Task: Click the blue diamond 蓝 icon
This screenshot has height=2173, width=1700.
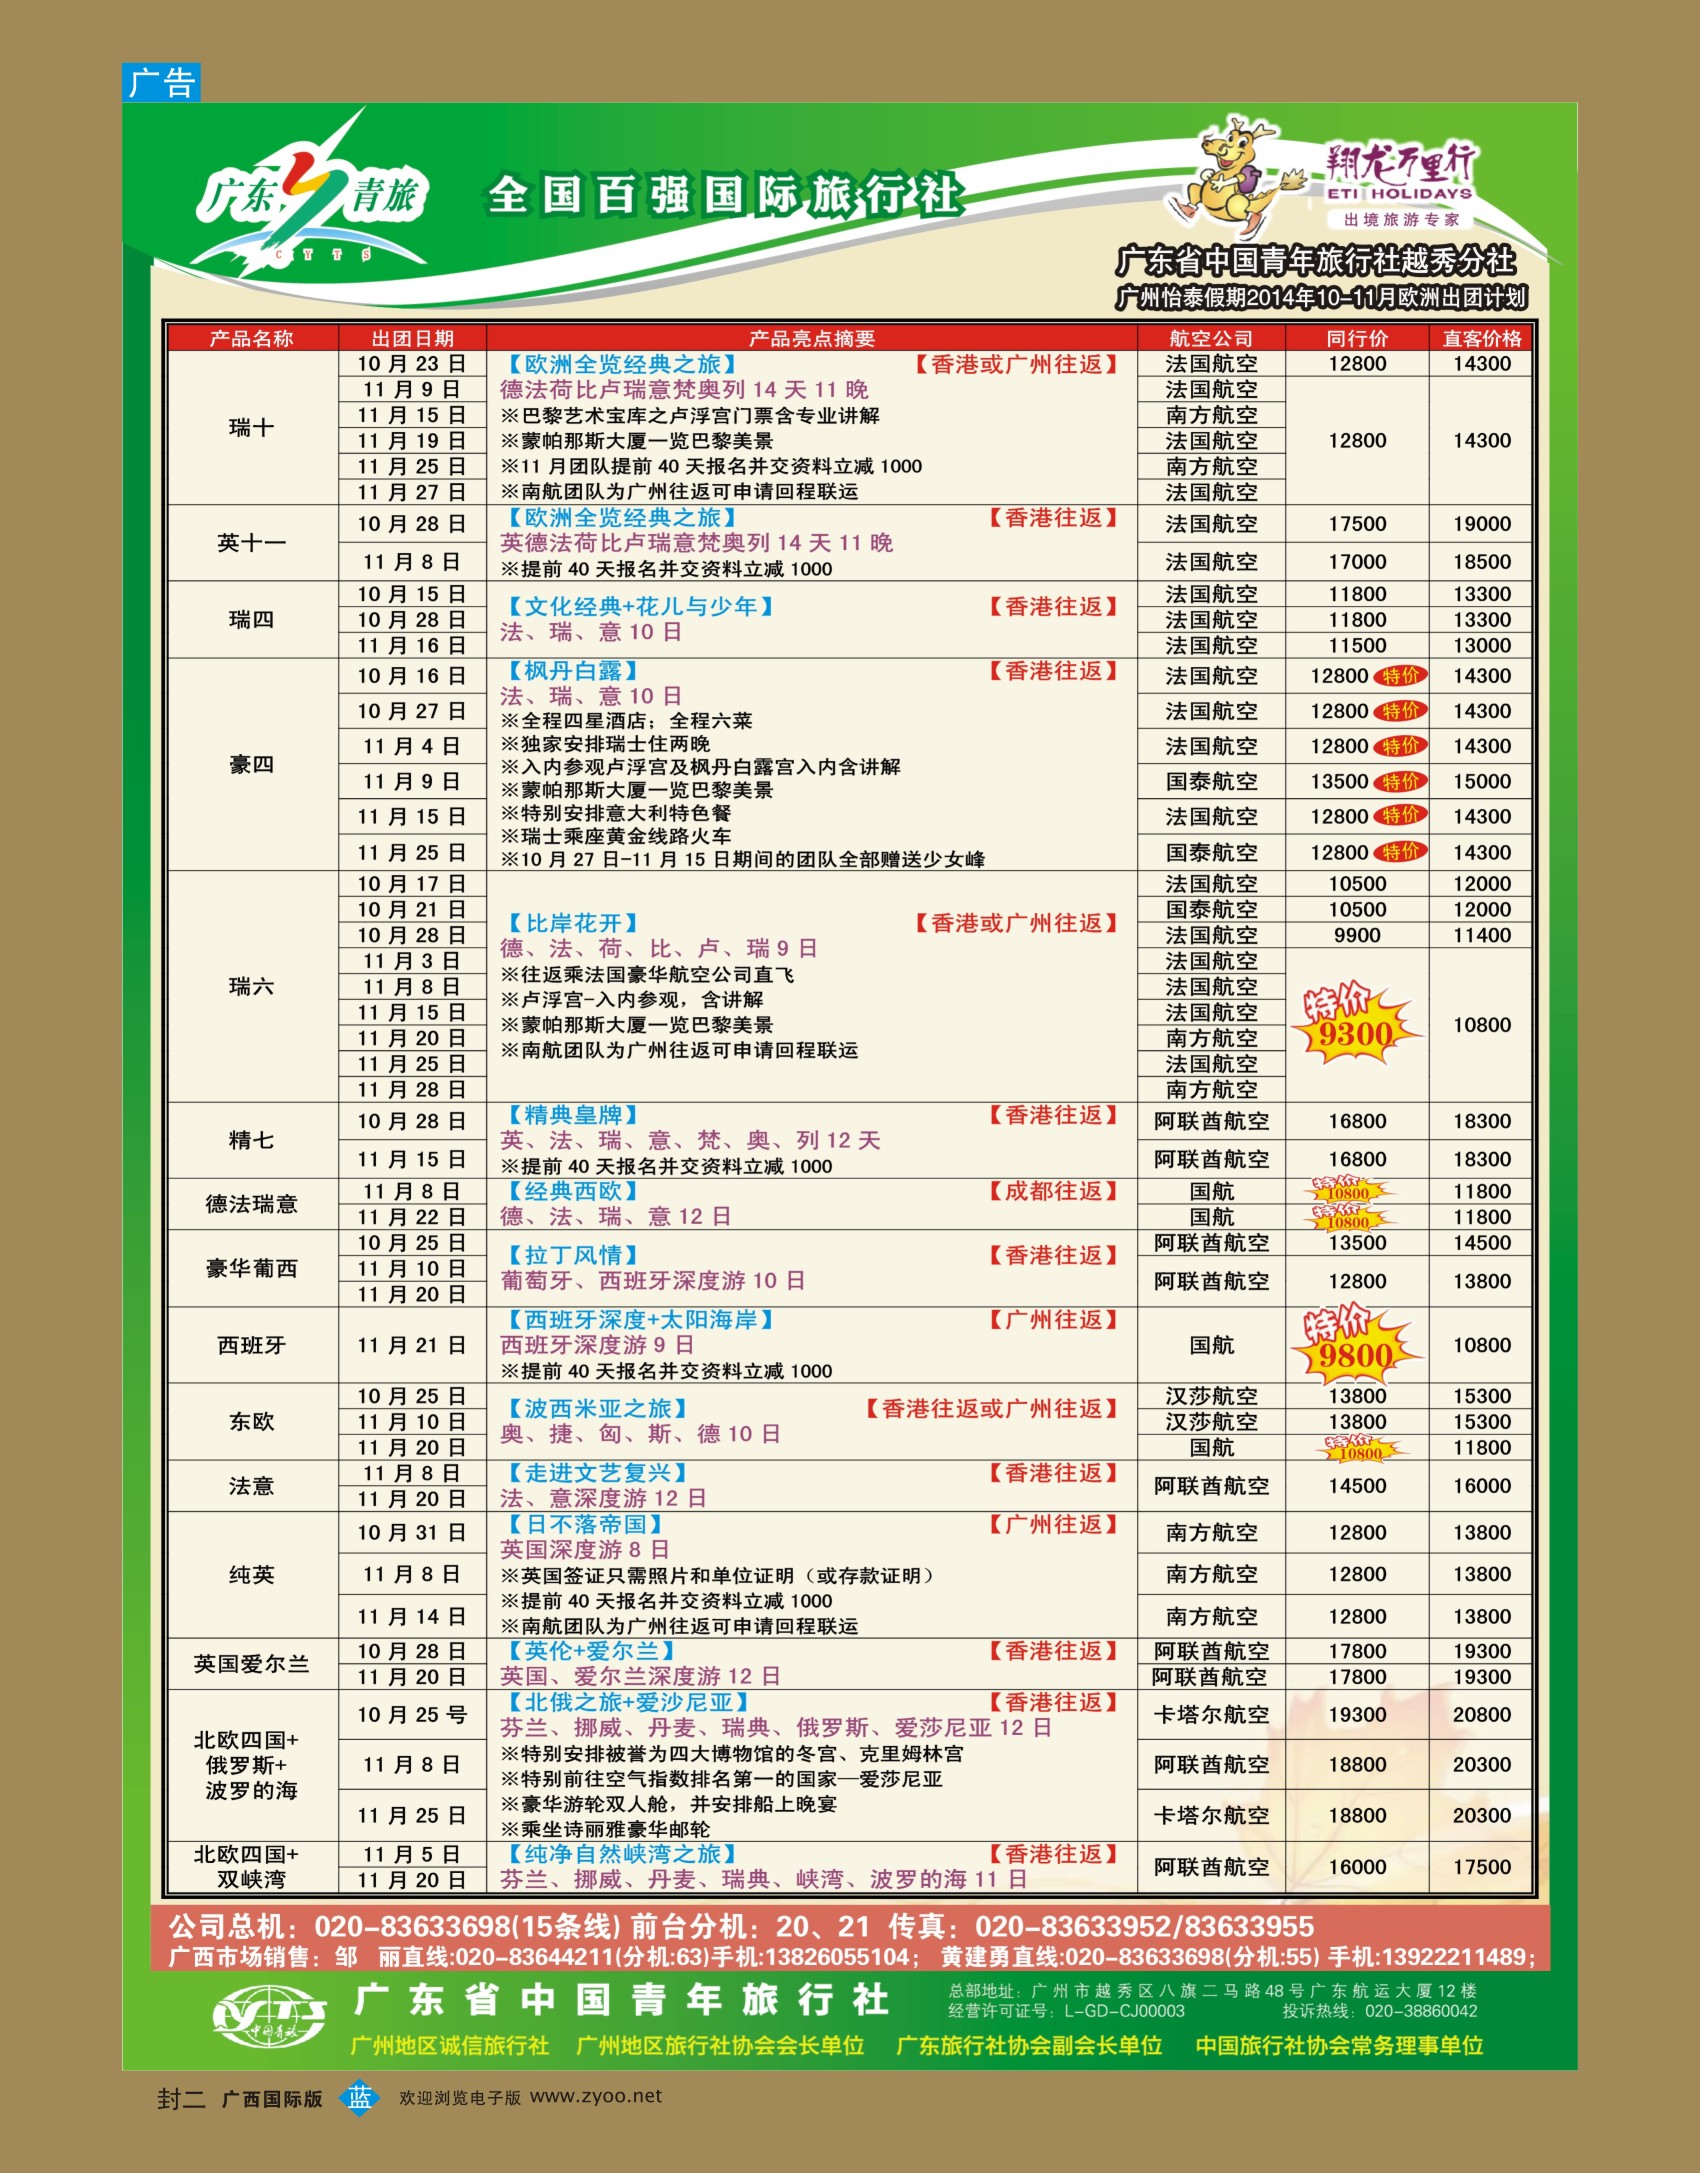Action: point(360,2097)
